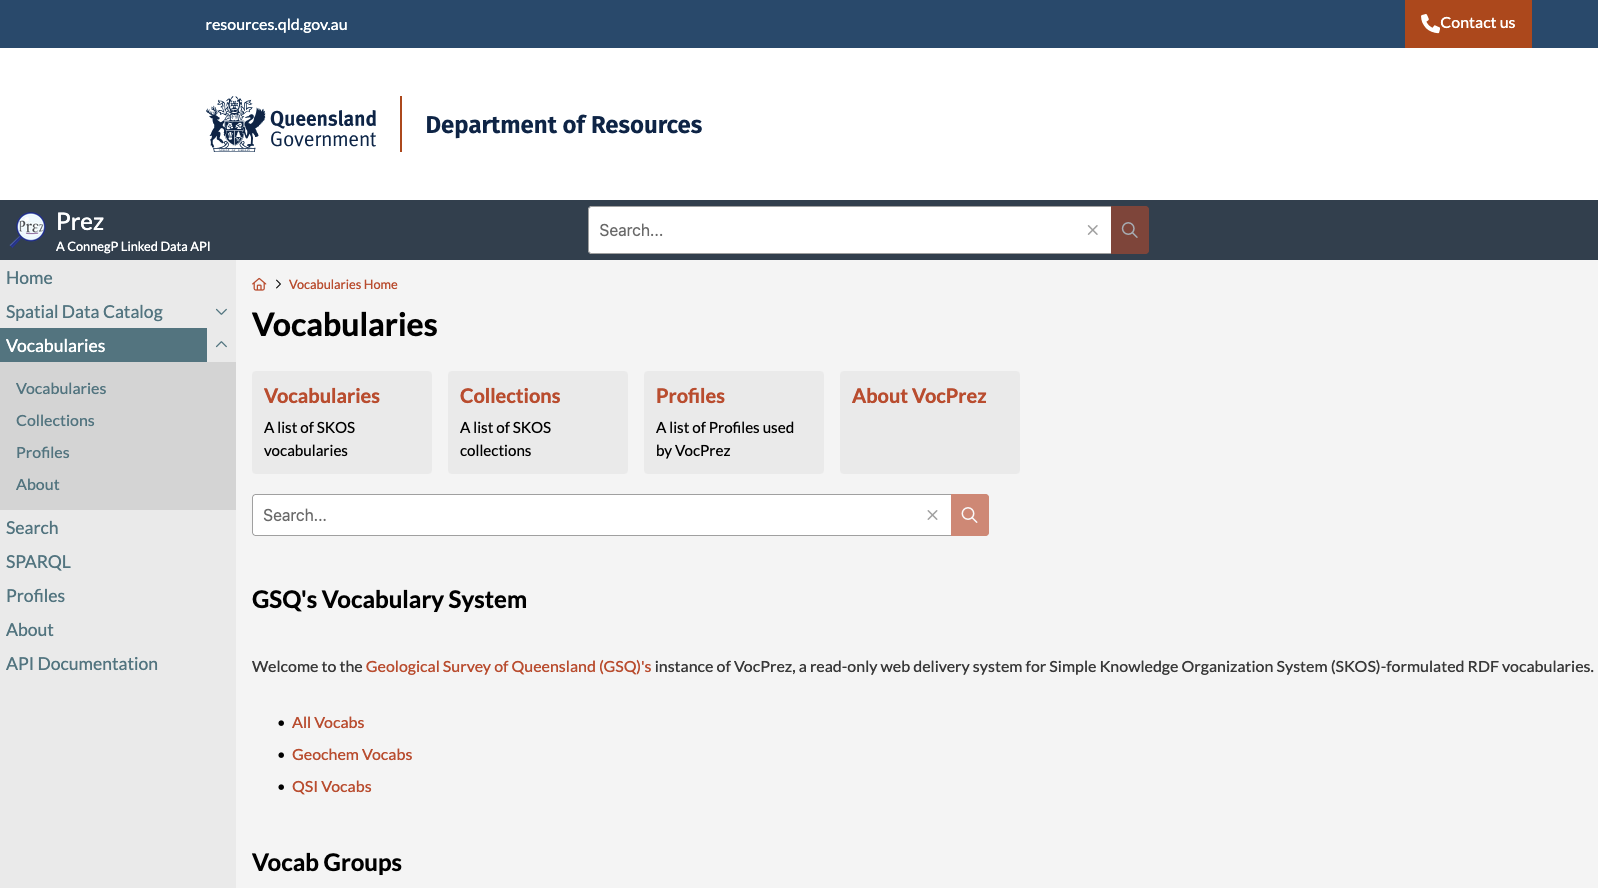Viewport: 1598px width, 888px height.
Task: Click the Contact us phone button
Action: 1468,23
